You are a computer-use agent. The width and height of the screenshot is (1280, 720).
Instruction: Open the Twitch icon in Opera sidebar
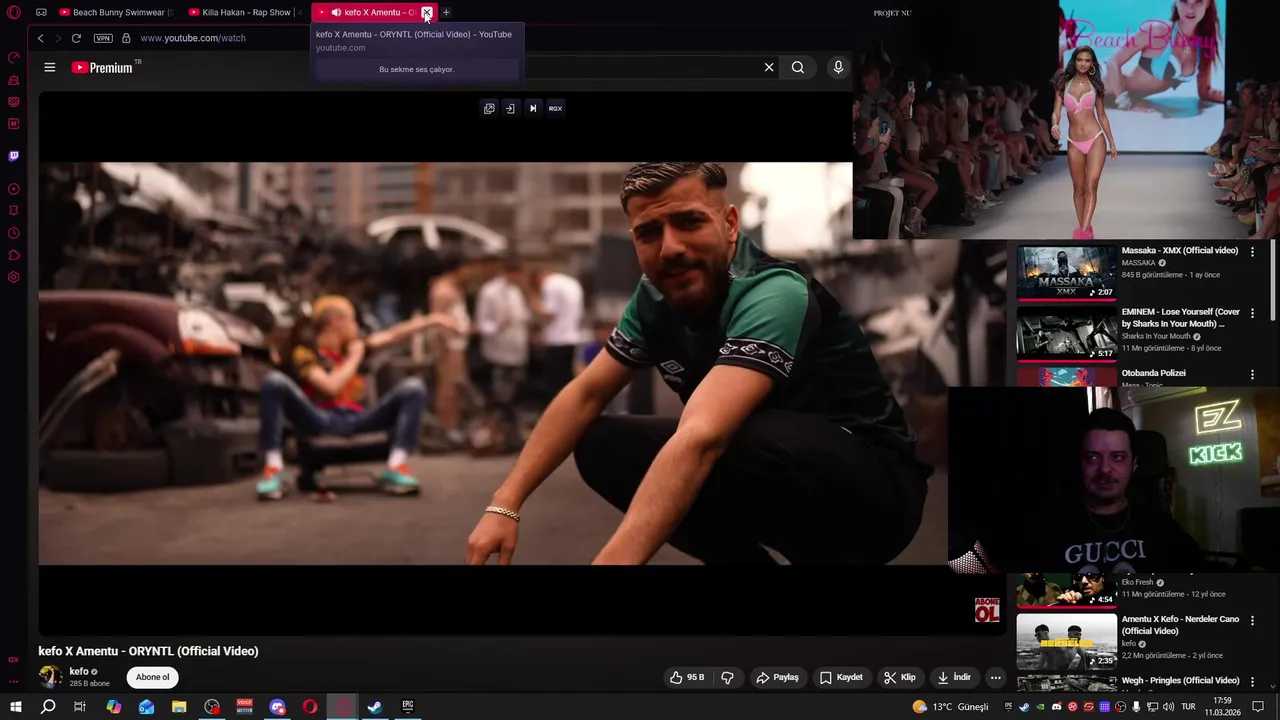tap(14, 156)
